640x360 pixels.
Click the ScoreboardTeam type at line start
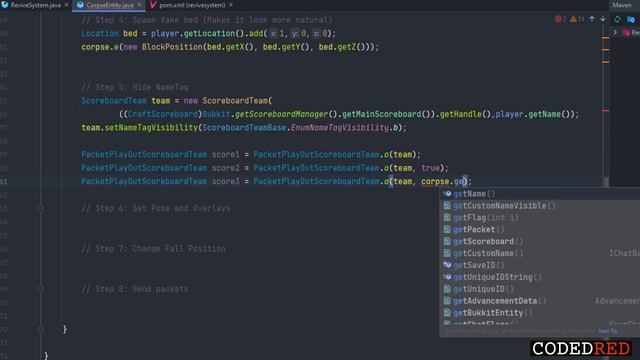(x=113, y=100)
